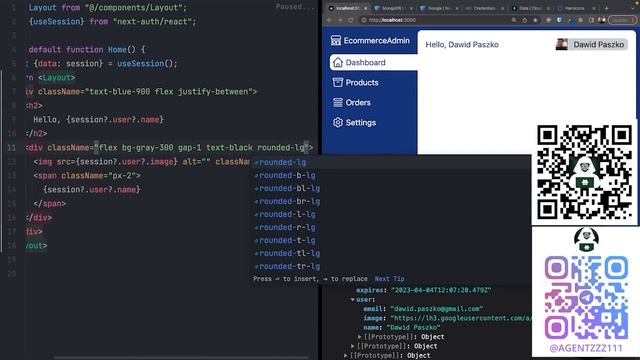
Task: Click the name value "Dawid Paszko" in console
Action: pos(413,328)
